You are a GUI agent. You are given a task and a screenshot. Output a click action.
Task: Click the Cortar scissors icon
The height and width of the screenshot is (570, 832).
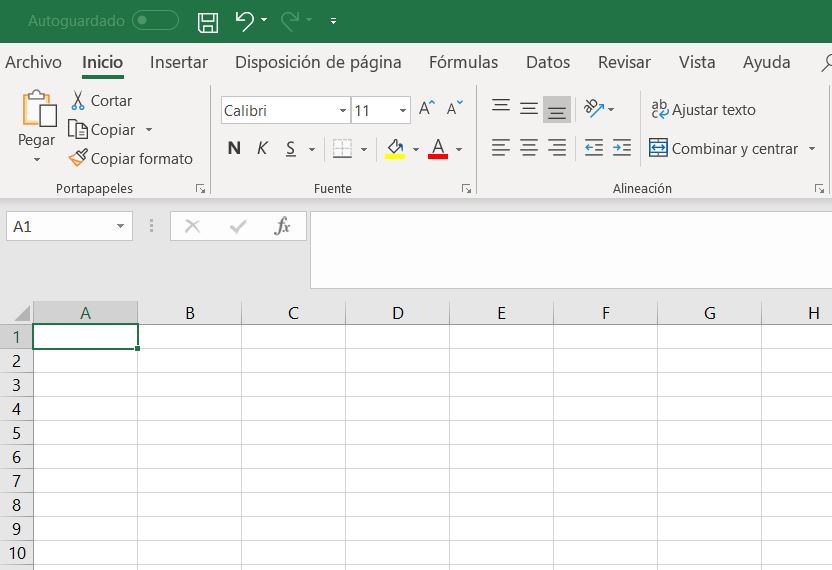(78, 101)
